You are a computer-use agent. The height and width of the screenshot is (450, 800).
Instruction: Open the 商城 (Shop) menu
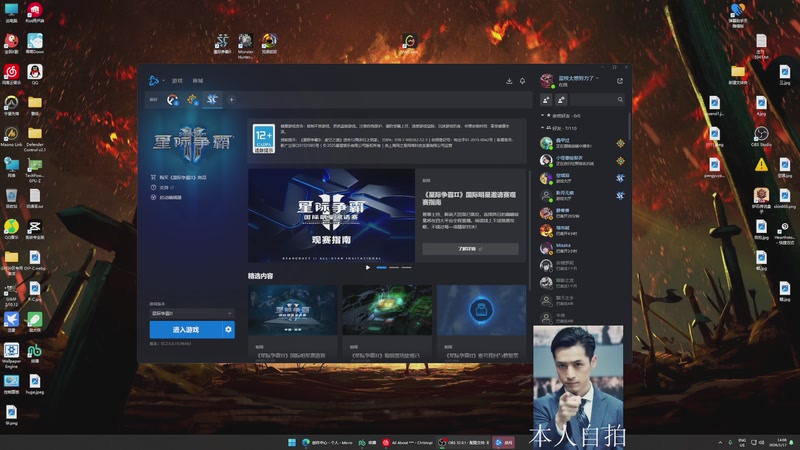click(x=197, y=81)
